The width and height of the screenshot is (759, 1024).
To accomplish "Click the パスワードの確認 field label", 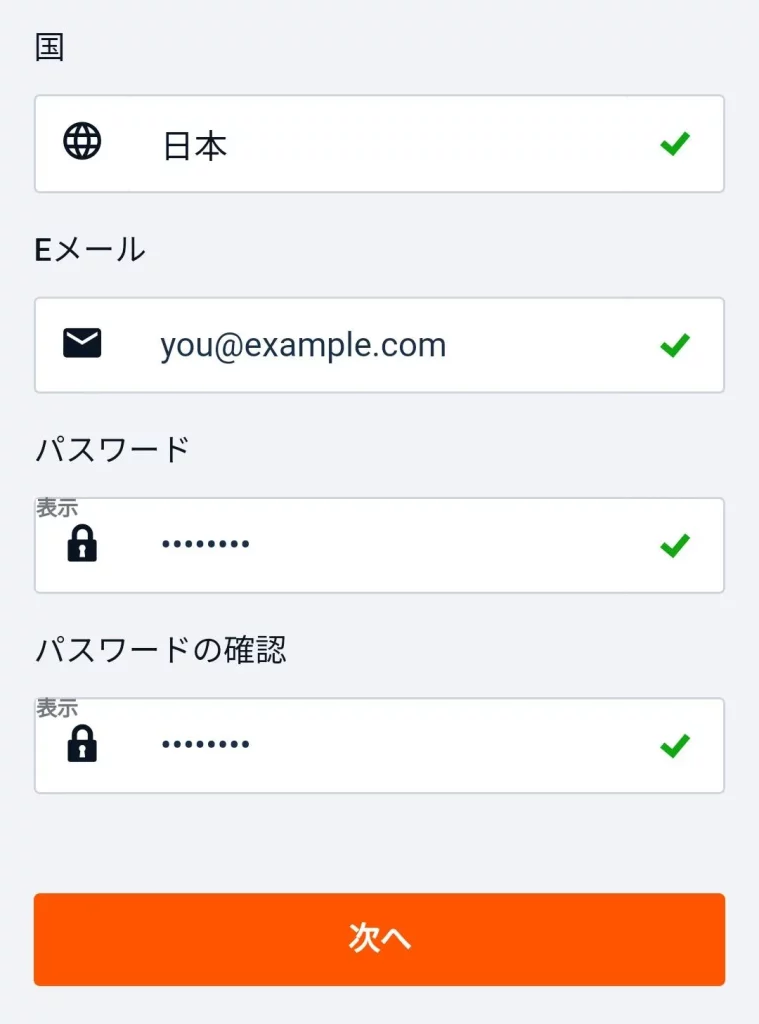I will [160, 650].
